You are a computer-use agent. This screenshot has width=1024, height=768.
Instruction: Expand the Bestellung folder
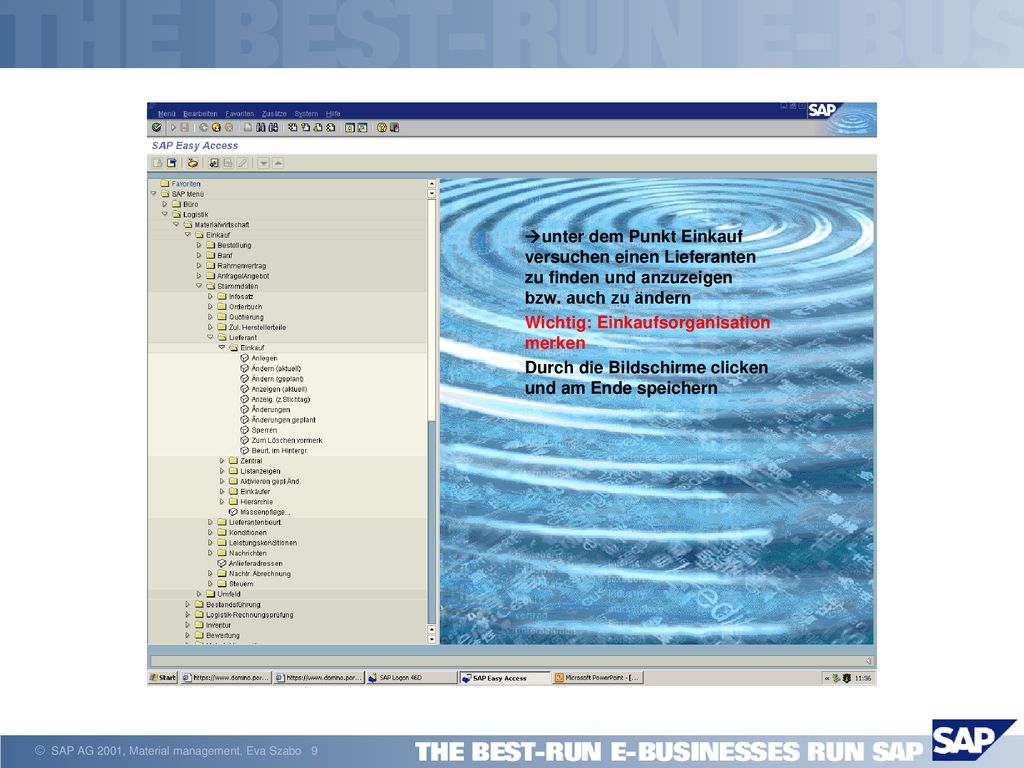coord(199,245)
